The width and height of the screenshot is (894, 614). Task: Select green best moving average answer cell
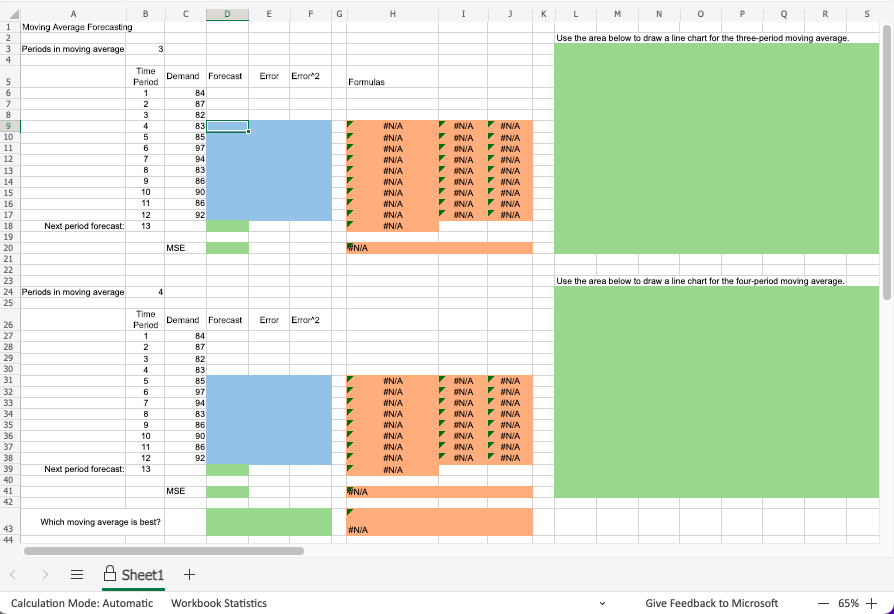tap(269, 522)
